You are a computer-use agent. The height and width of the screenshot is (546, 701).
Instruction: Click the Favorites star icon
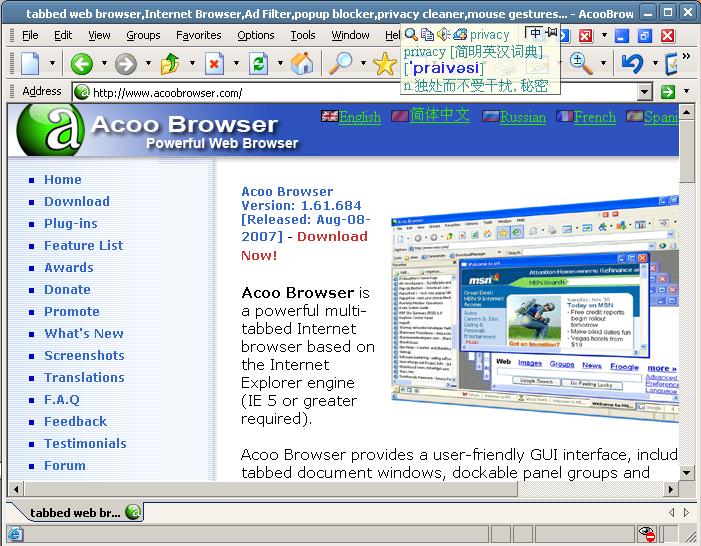pos(384,64)
